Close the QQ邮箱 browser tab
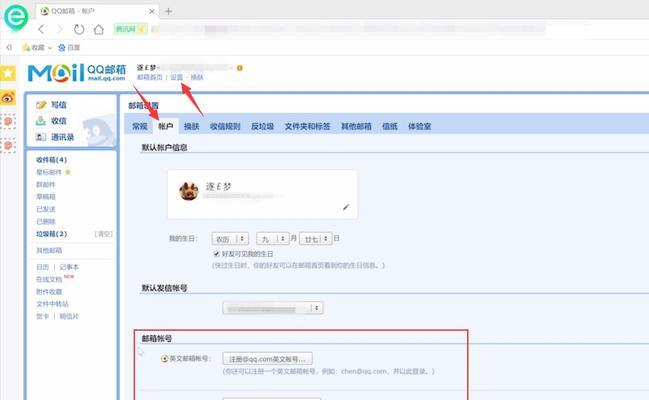The width and height of the screenshot is (649, 400). click(152, 12)
